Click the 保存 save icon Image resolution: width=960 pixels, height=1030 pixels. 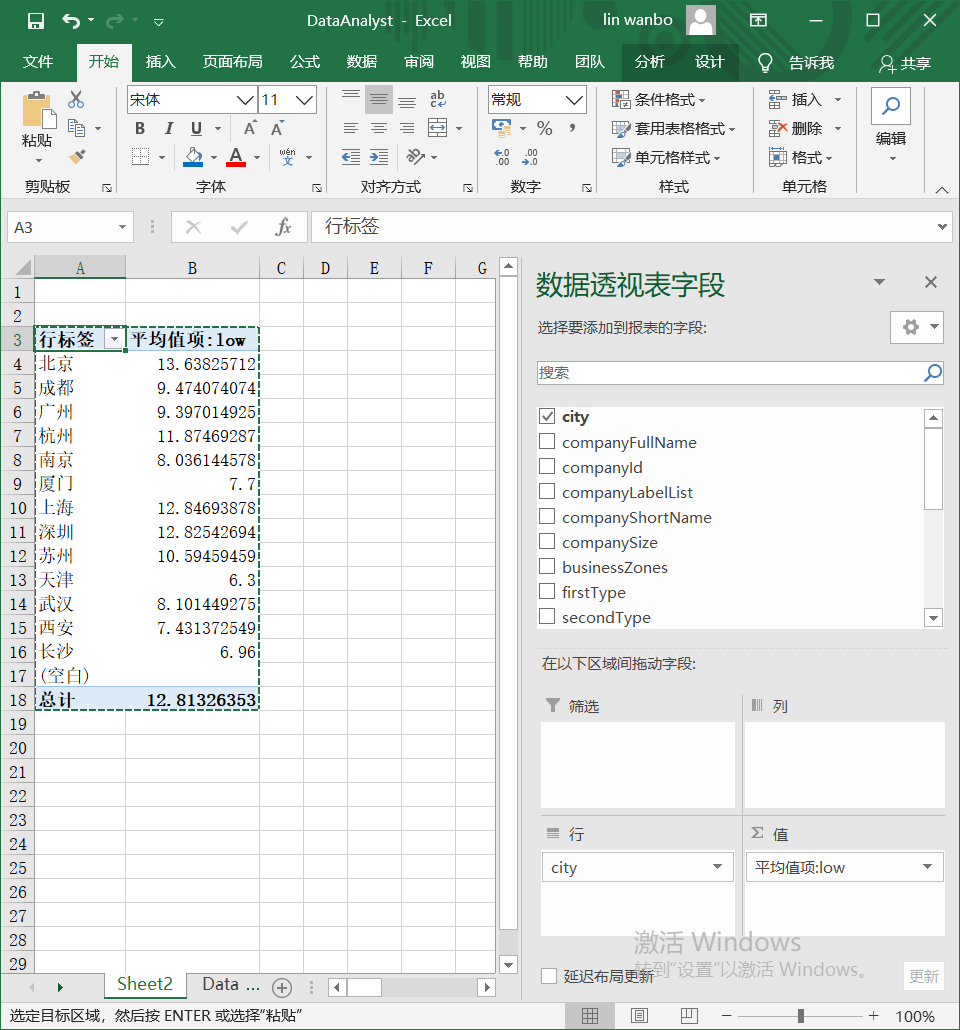point(38,20)
